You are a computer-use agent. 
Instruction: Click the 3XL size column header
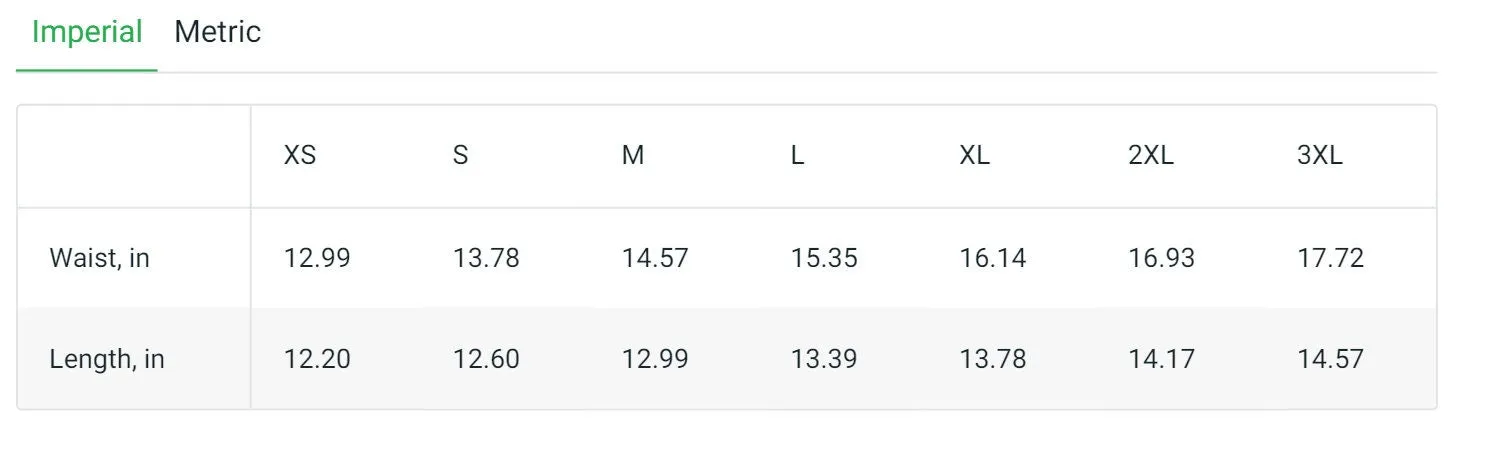tap(1320, 156)
